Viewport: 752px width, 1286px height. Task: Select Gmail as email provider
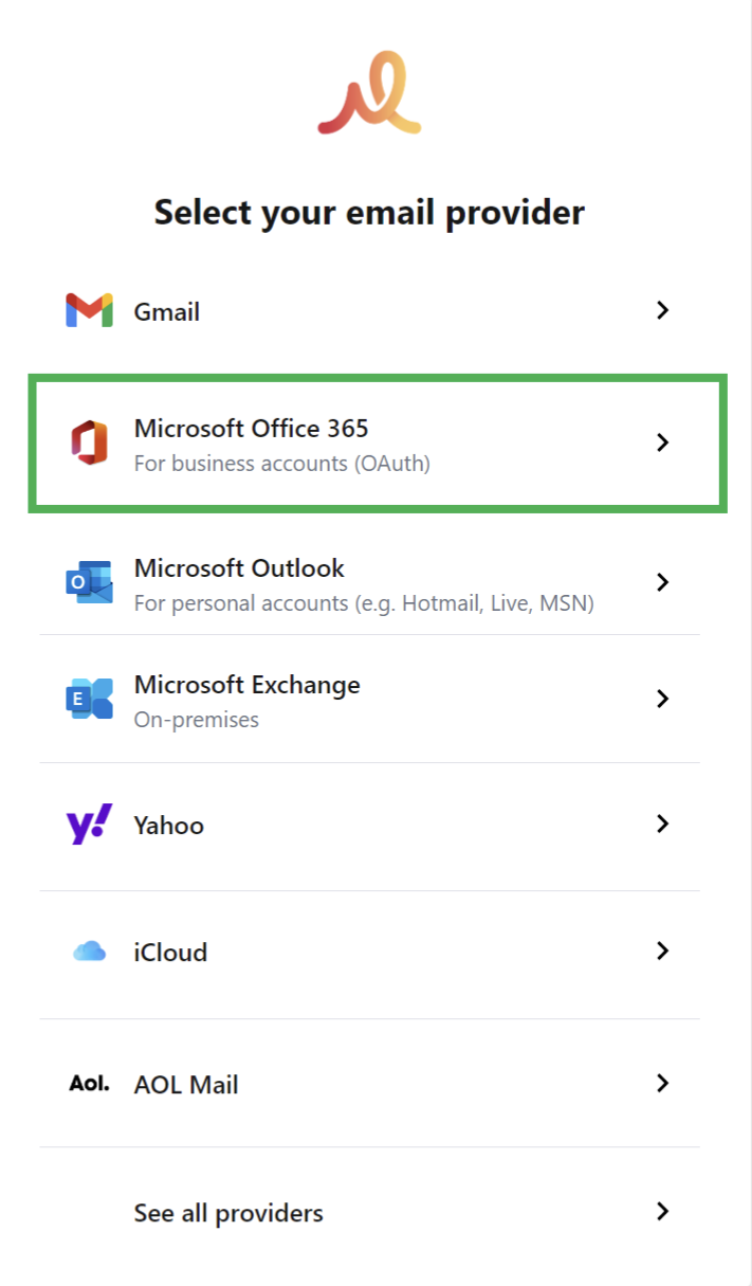pyautogui.click(x=167, y=312)
